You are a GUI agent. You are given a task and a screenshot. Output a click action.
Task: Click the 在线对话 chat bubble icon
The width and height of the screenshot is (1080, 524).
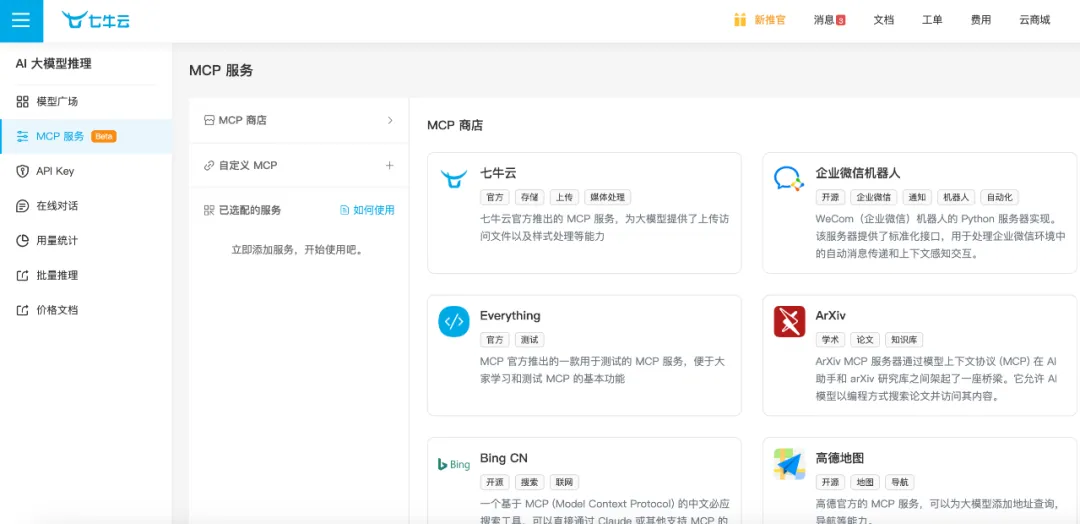click(23, 206)
